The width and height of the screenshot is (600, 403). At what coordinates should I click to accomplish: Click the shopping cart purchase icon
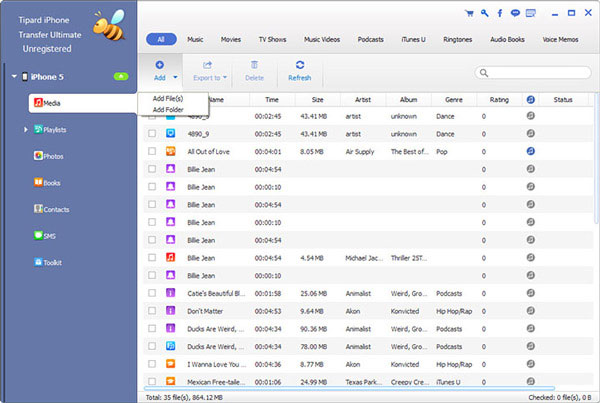coord(469,15)
